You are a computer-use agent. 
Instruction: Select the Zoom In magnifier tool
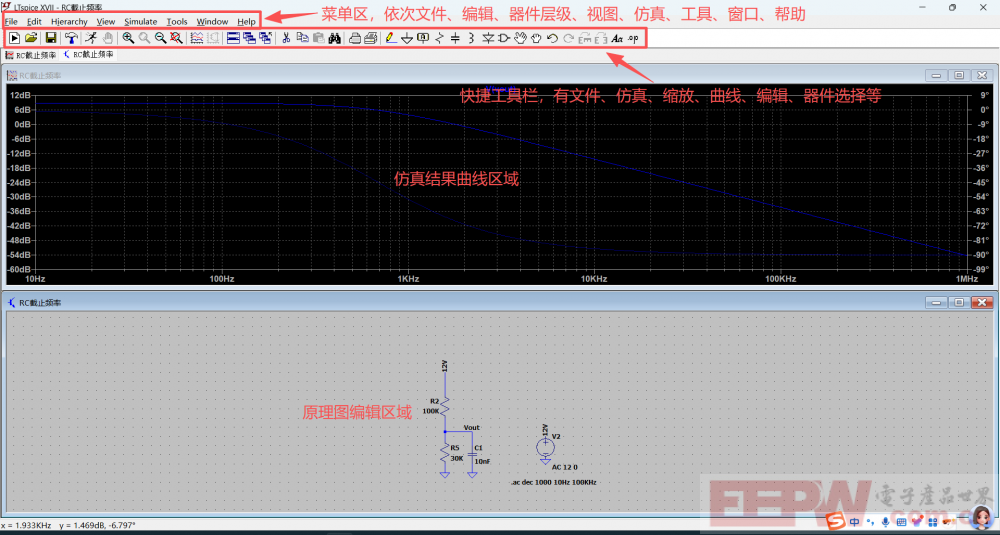[129, 38]
